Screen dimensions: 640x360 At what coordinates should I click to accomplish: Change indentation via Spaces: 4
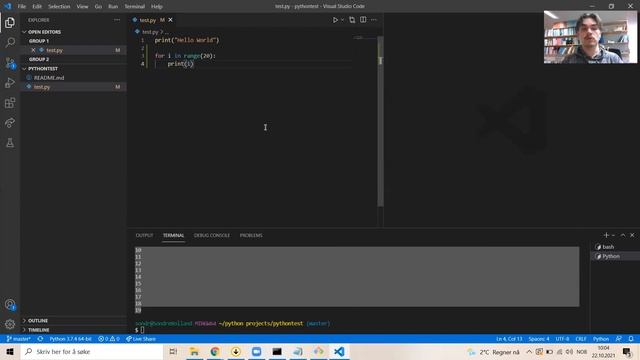coord(539,339)
